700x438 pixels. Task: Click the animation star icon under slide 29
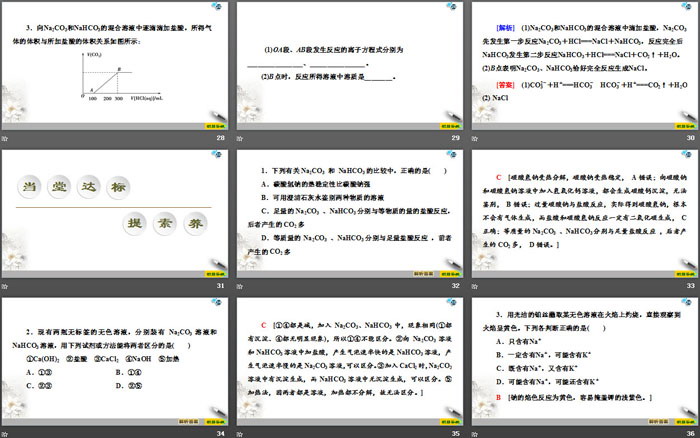[240, 138]
